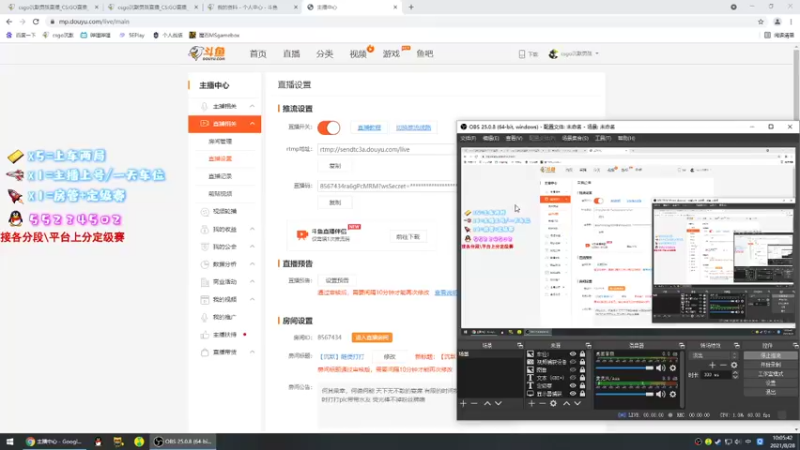Toggle lock on the 显示器捕获 source

coord(582,394)
